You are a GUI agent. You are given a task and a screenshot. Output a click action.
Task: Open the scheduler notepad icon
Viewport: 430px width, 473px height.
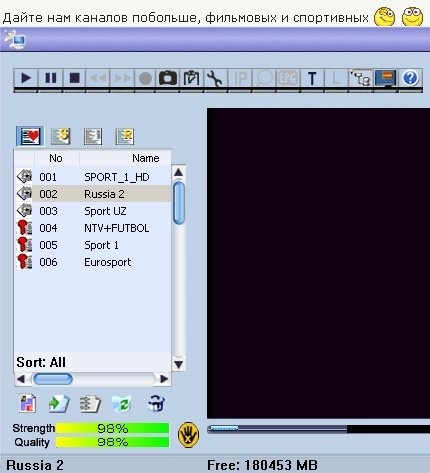click(x=191, y=78)
